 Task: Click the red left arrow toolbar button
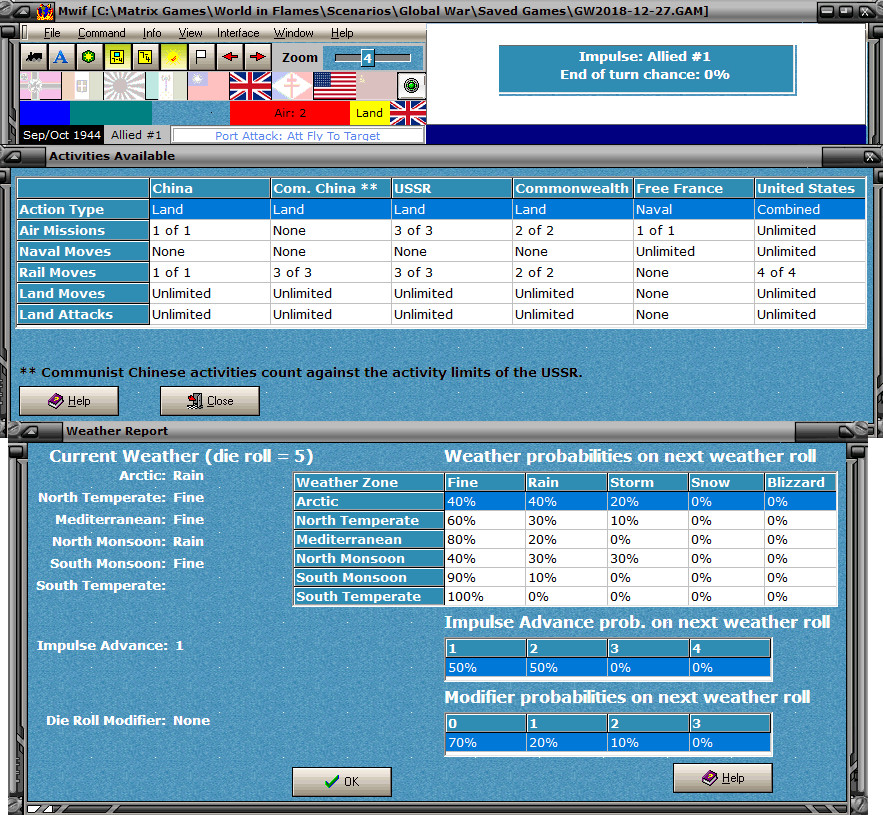(230, 57)
